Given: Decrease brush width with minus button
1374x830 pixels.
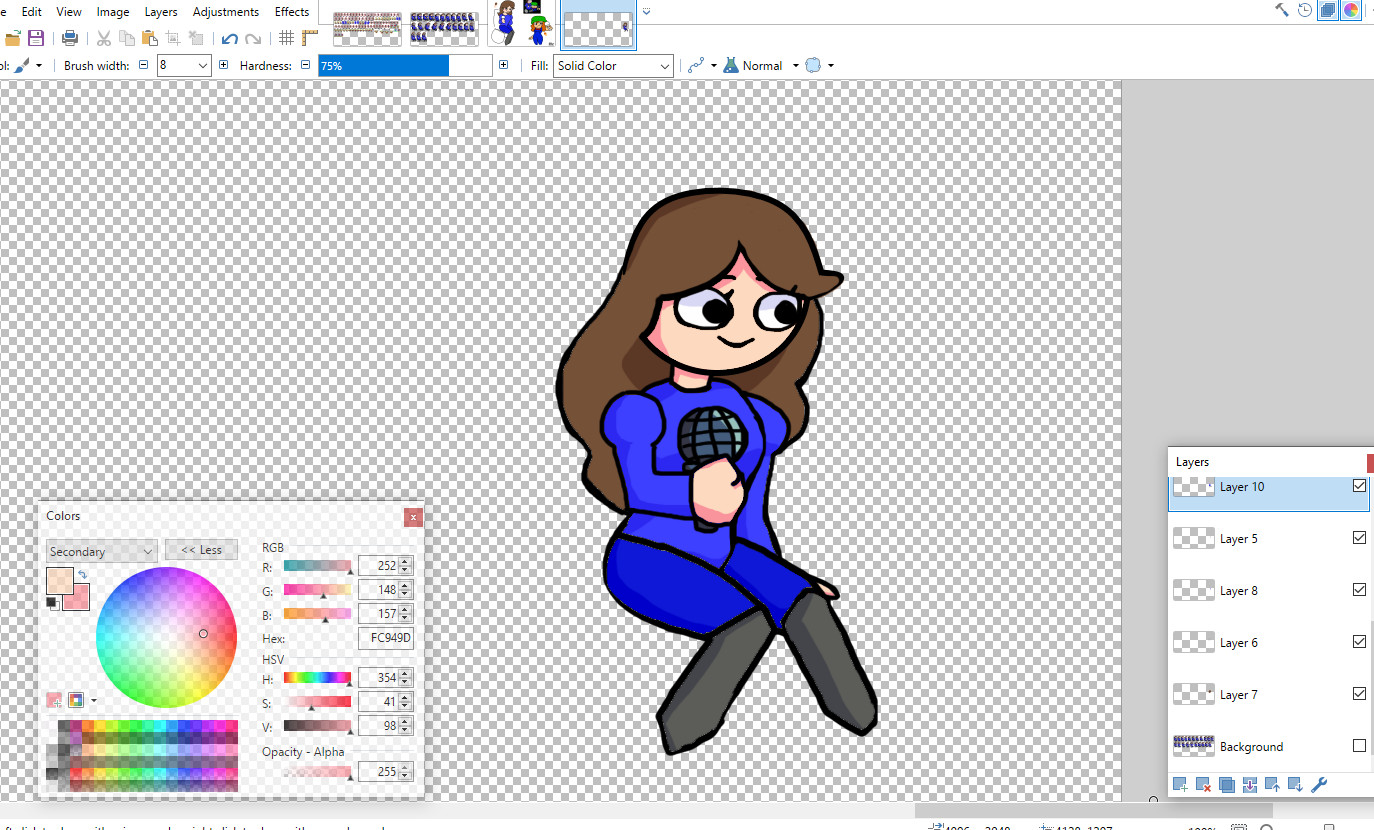Looking at the screenshot, I should click(143, 65).
